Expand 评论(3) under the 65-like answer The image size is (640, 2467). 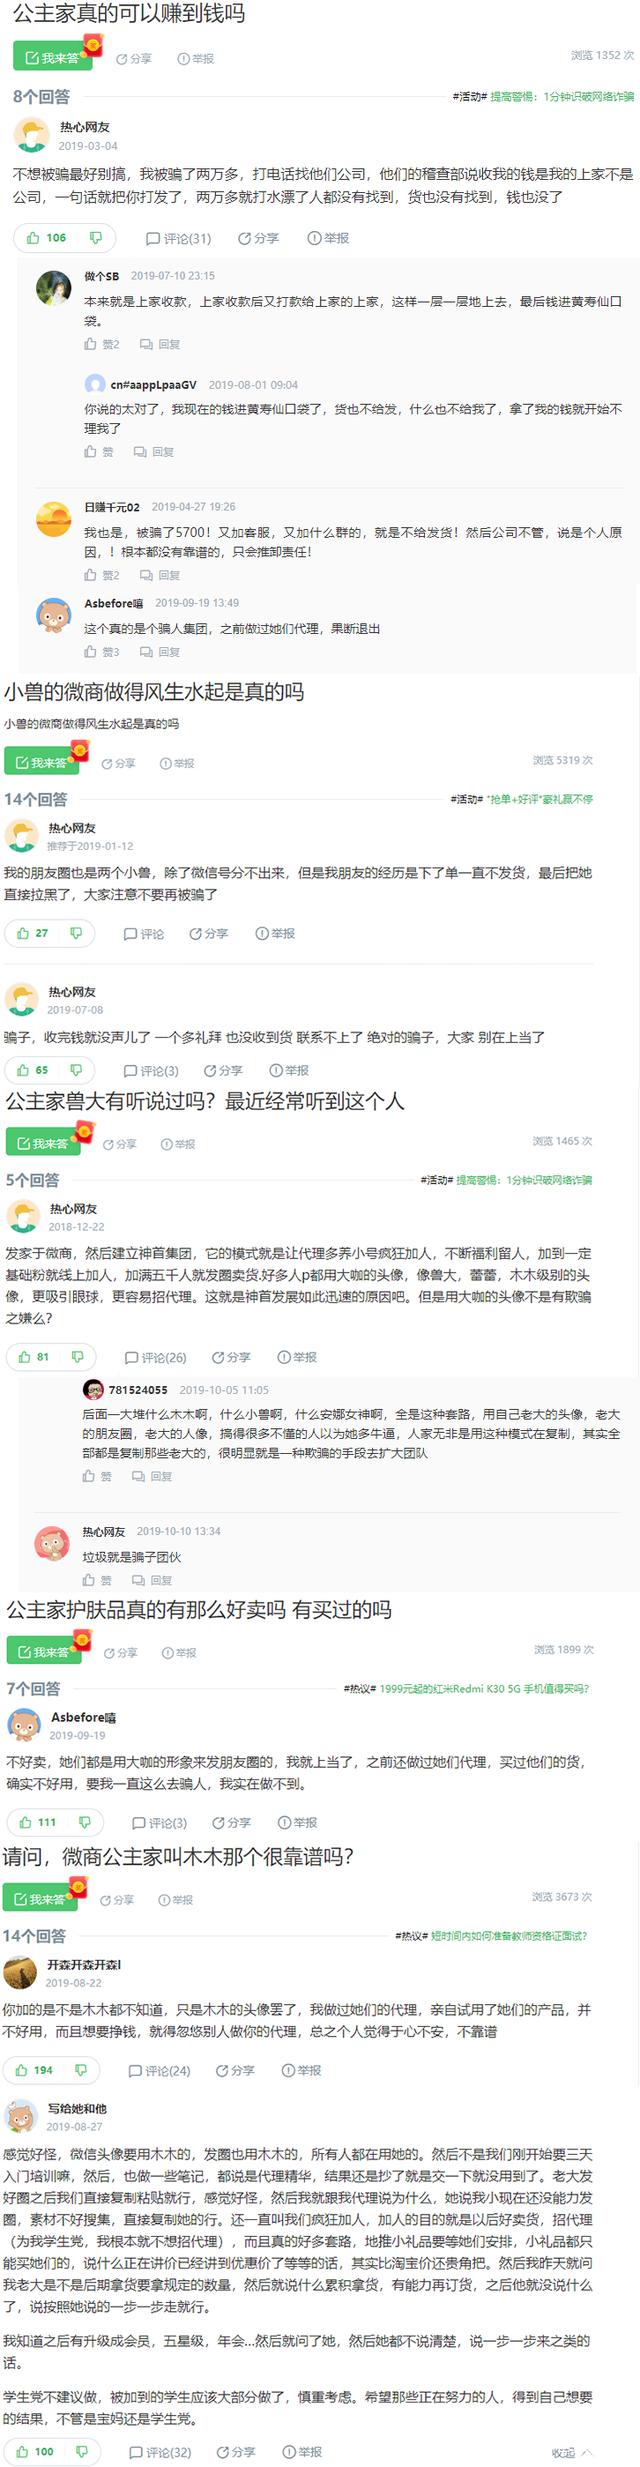click(x=151, y=1070)
